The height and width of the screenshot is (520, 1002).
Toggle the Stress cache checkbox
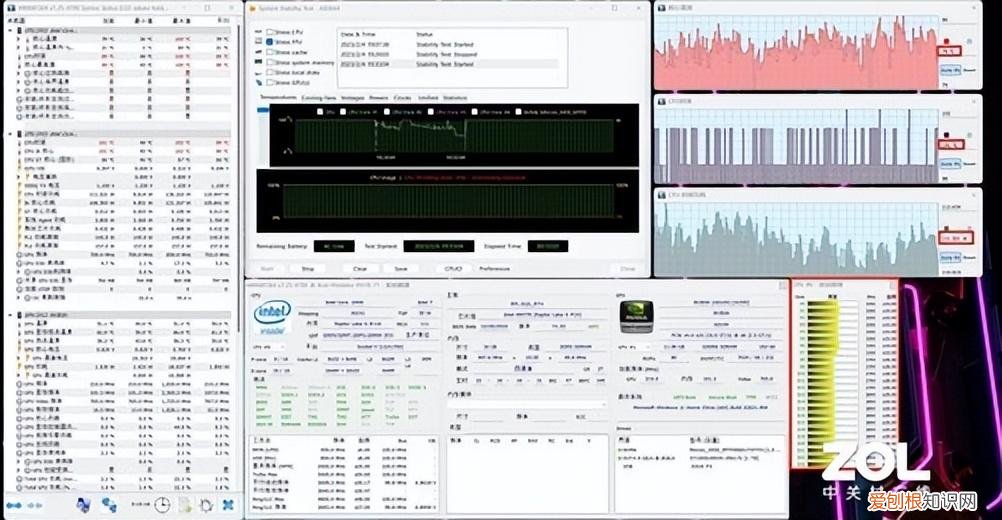(x=269, y=53)
